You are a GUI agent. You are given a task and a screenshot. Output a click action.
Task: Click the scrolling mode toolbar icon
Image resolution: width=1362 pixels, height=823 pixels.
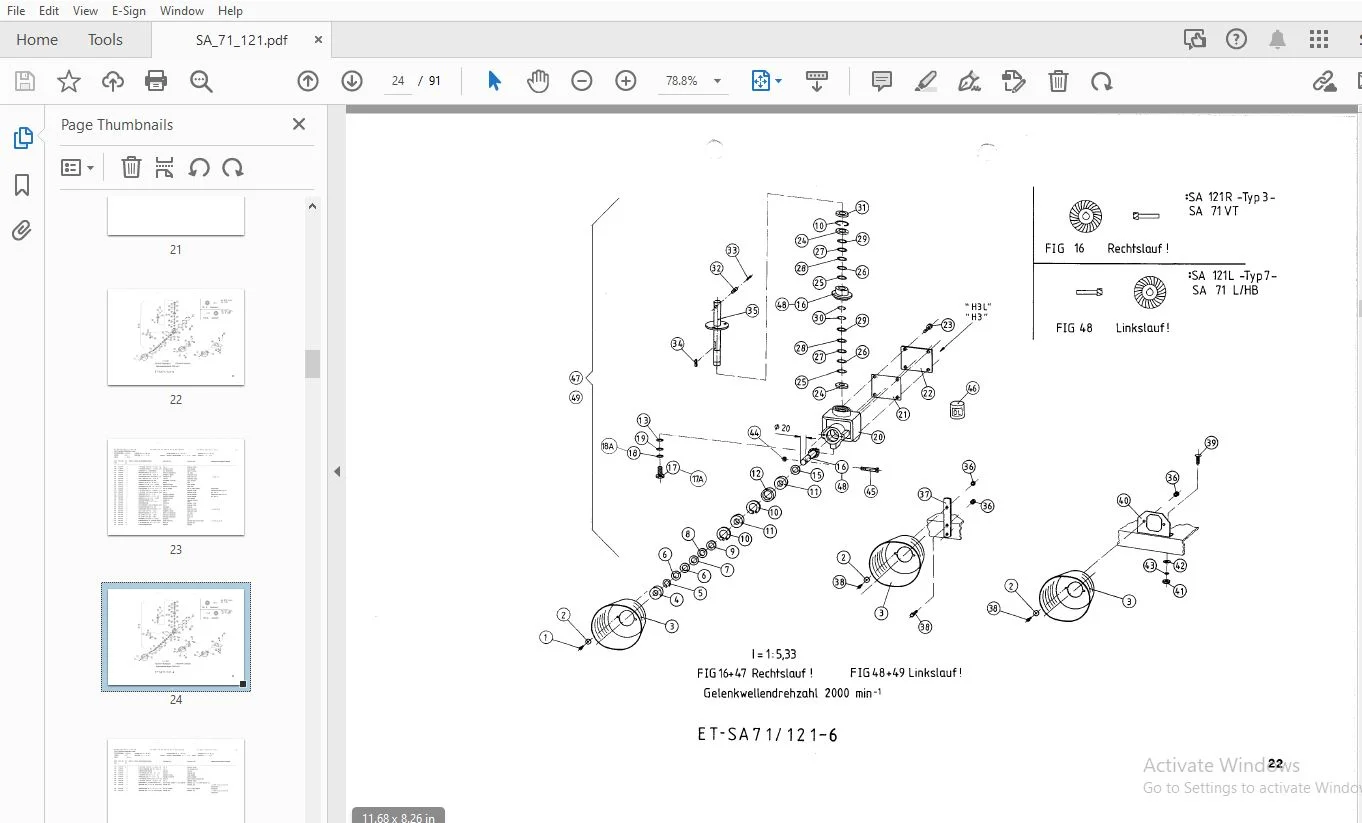click(x=817, y=82)
